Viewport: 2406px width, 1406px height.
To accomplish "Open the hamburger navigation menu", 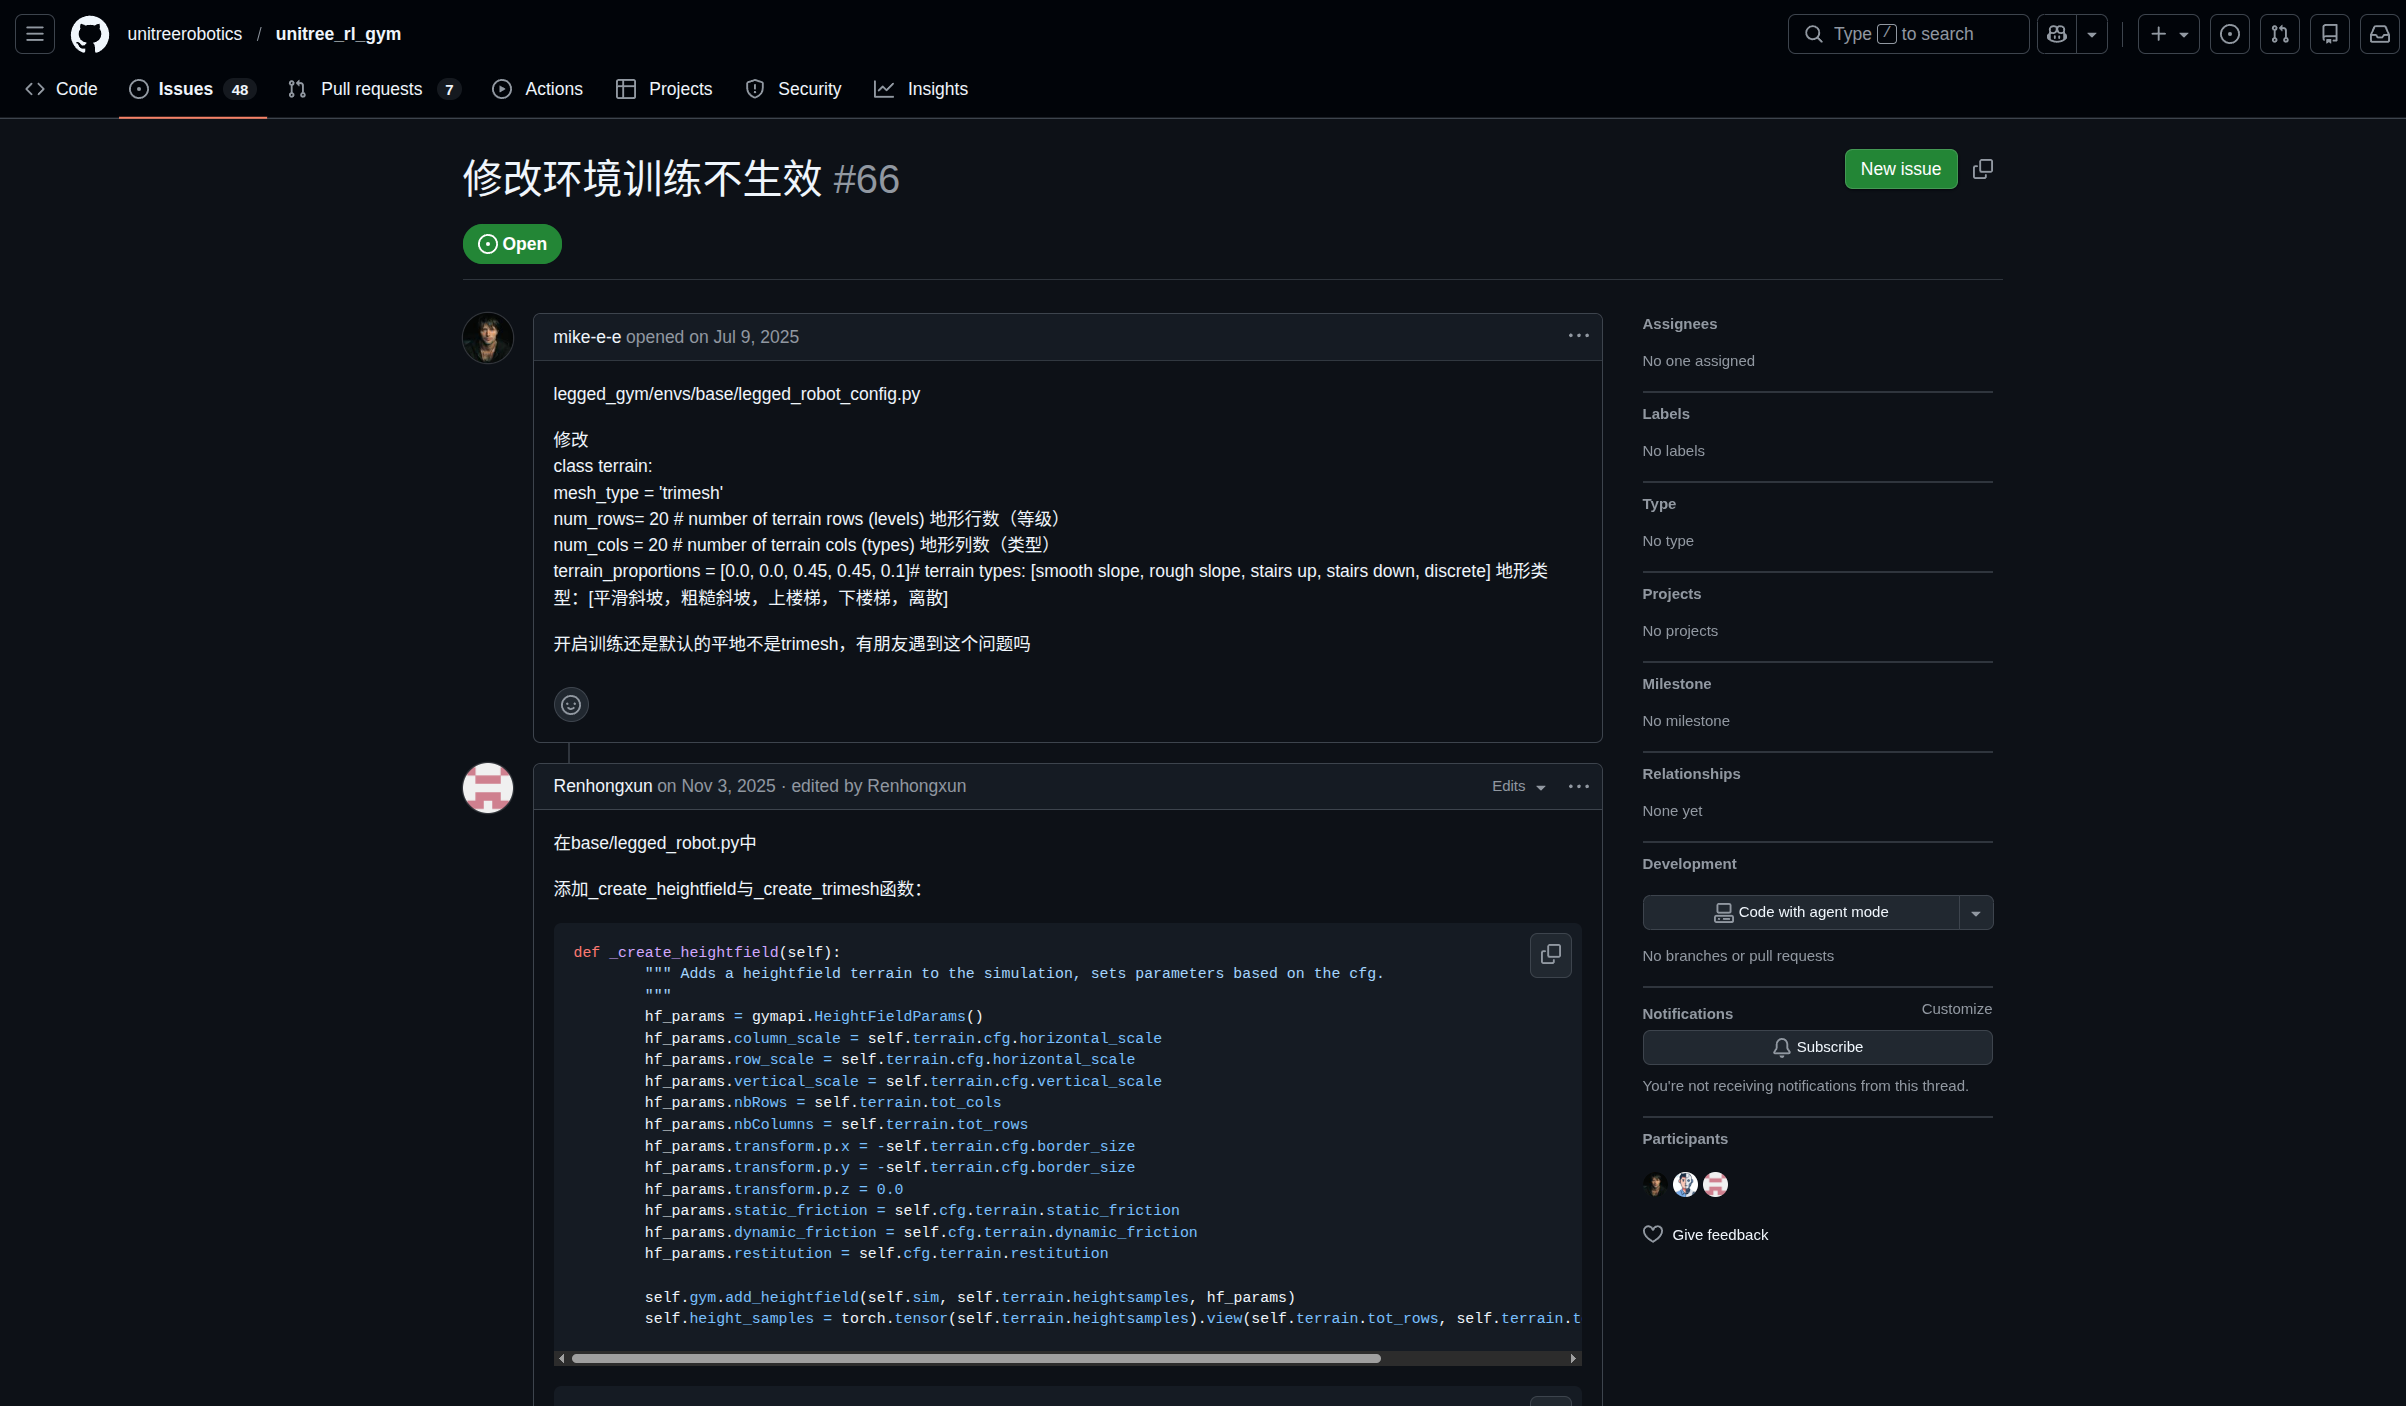I will click(x=35, y=34).
